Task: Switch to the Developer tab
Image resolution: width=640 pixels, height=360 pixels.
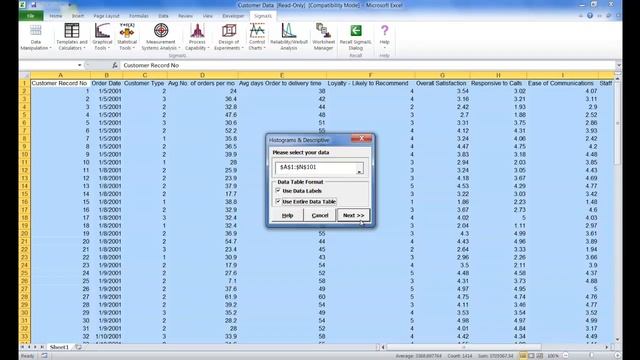Action: [x=233, y=16]
